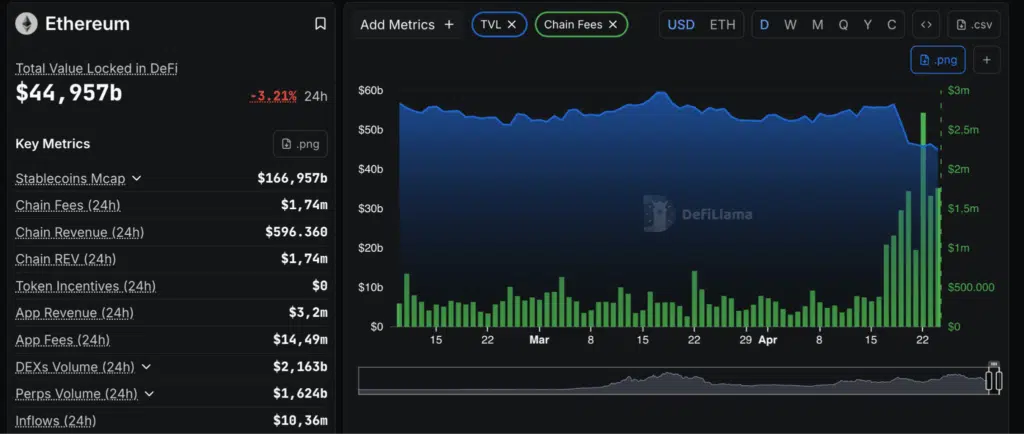Download the chart as .png
This screenshot has height=434, width=1024.
pos(938,60)
